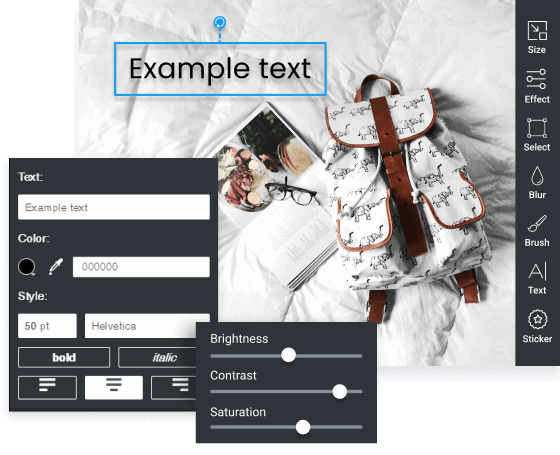Click the Example text input field

[x=114, y=207]
